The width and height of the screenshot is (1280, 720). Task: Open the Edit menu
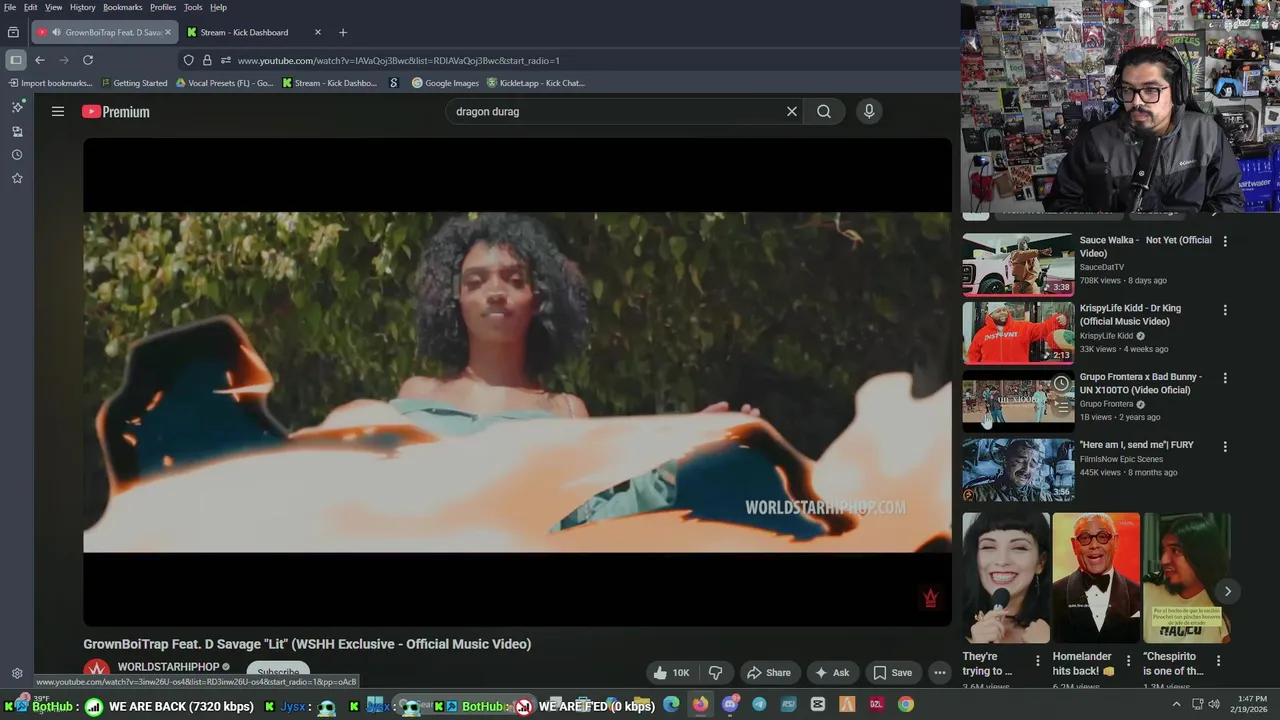tap(31, 7)
